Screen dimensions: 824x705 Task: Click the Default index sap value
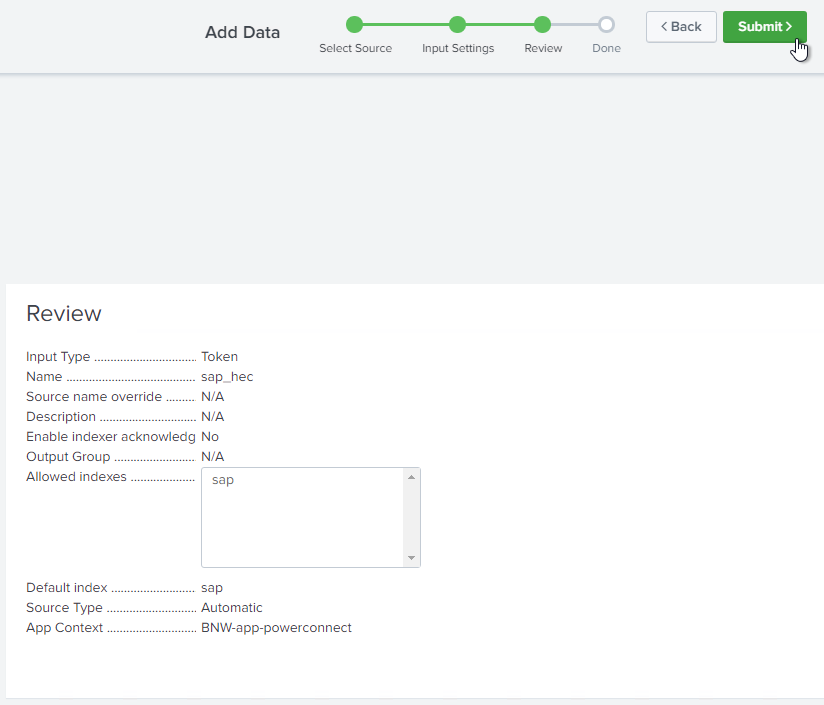pos(212,588)
